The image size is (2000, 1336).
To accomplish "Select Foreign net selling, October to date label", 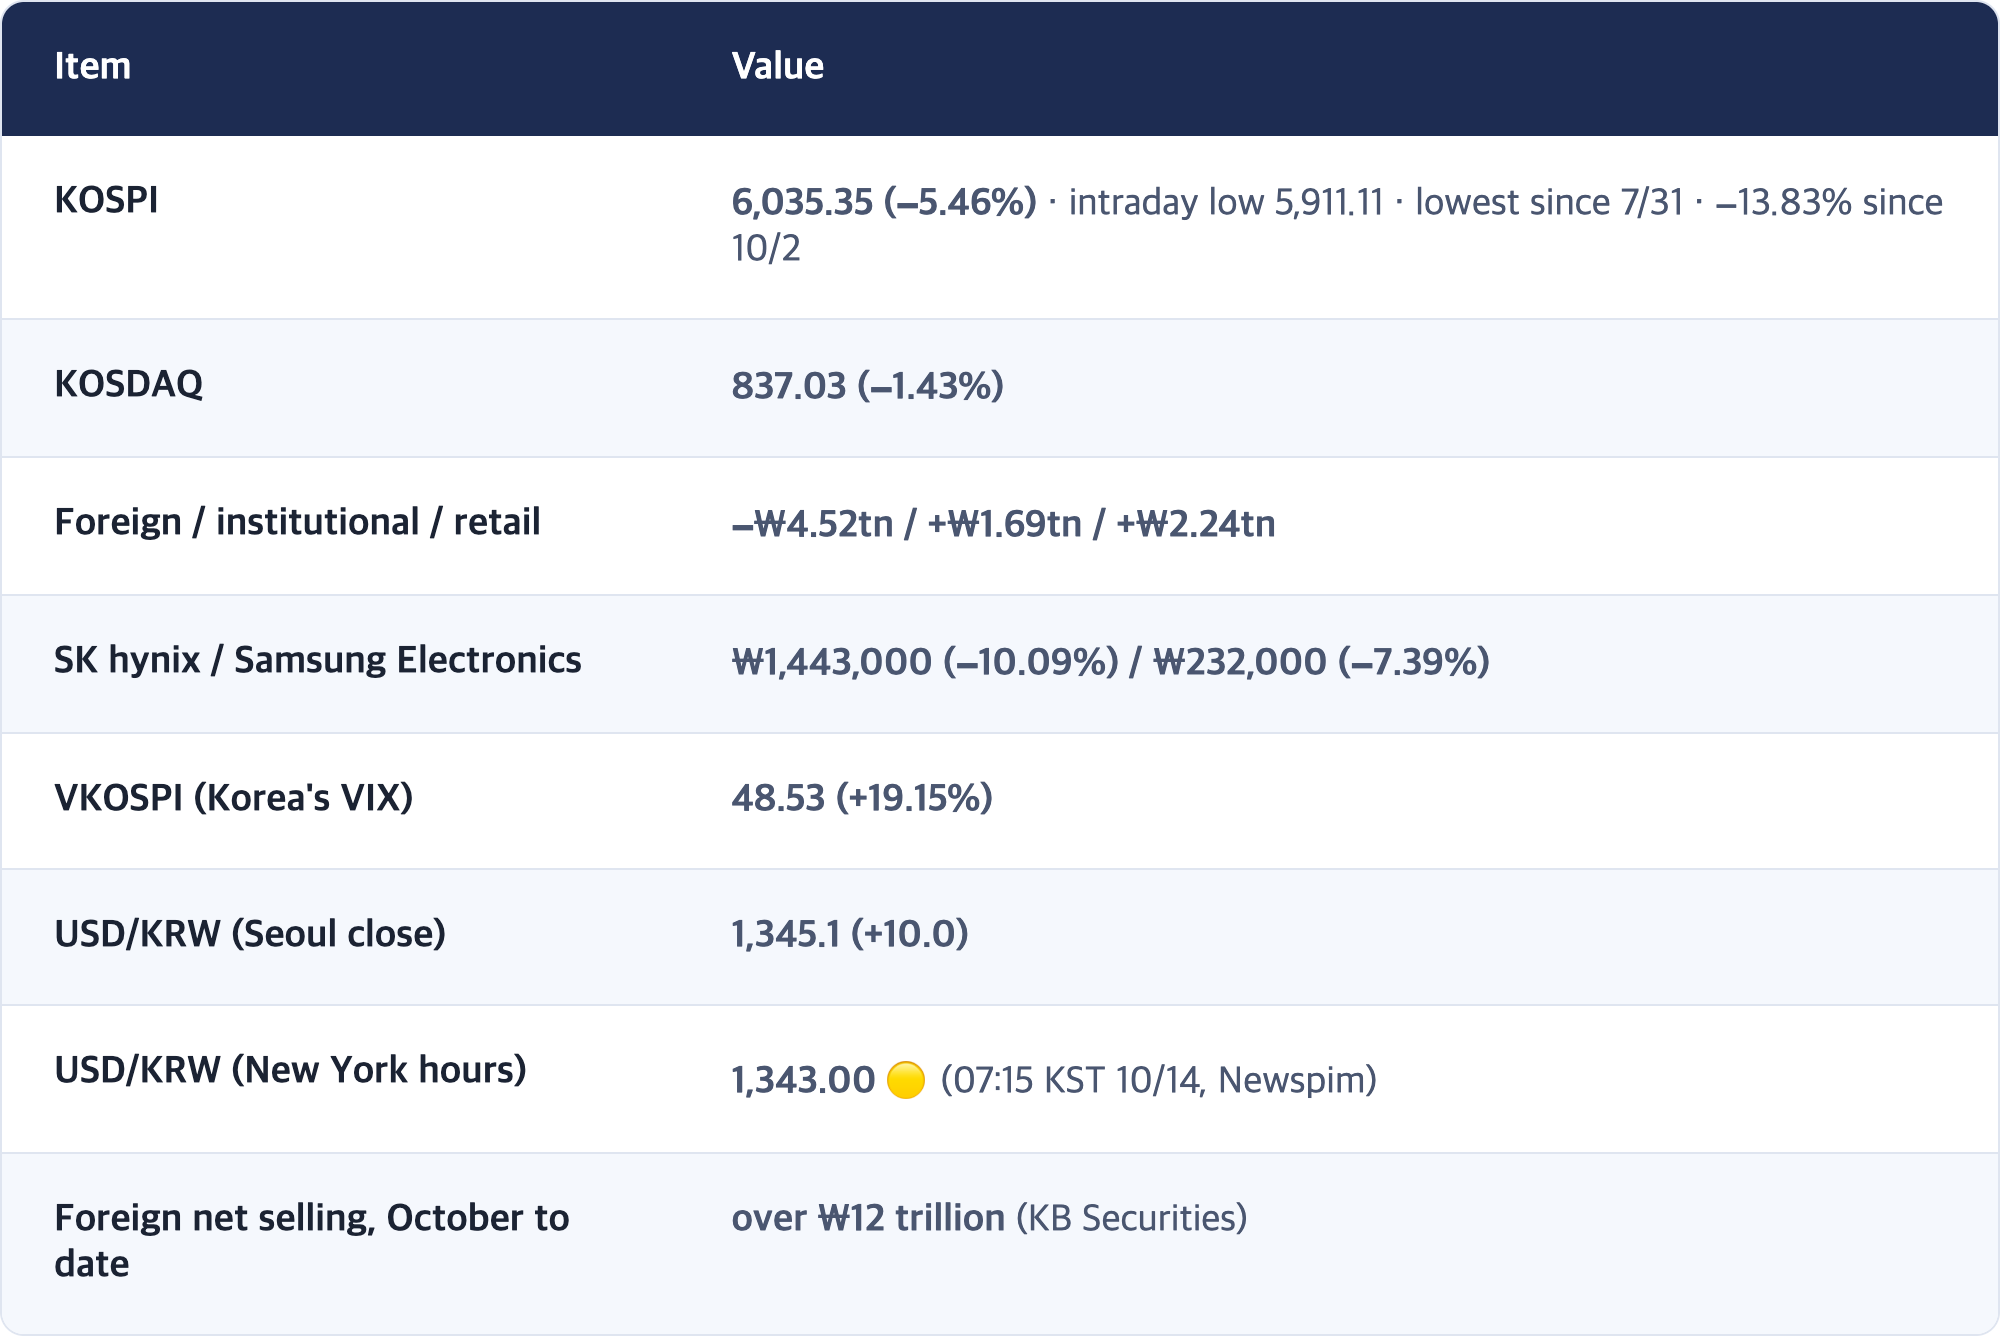I will click(x=312, y=1241).
